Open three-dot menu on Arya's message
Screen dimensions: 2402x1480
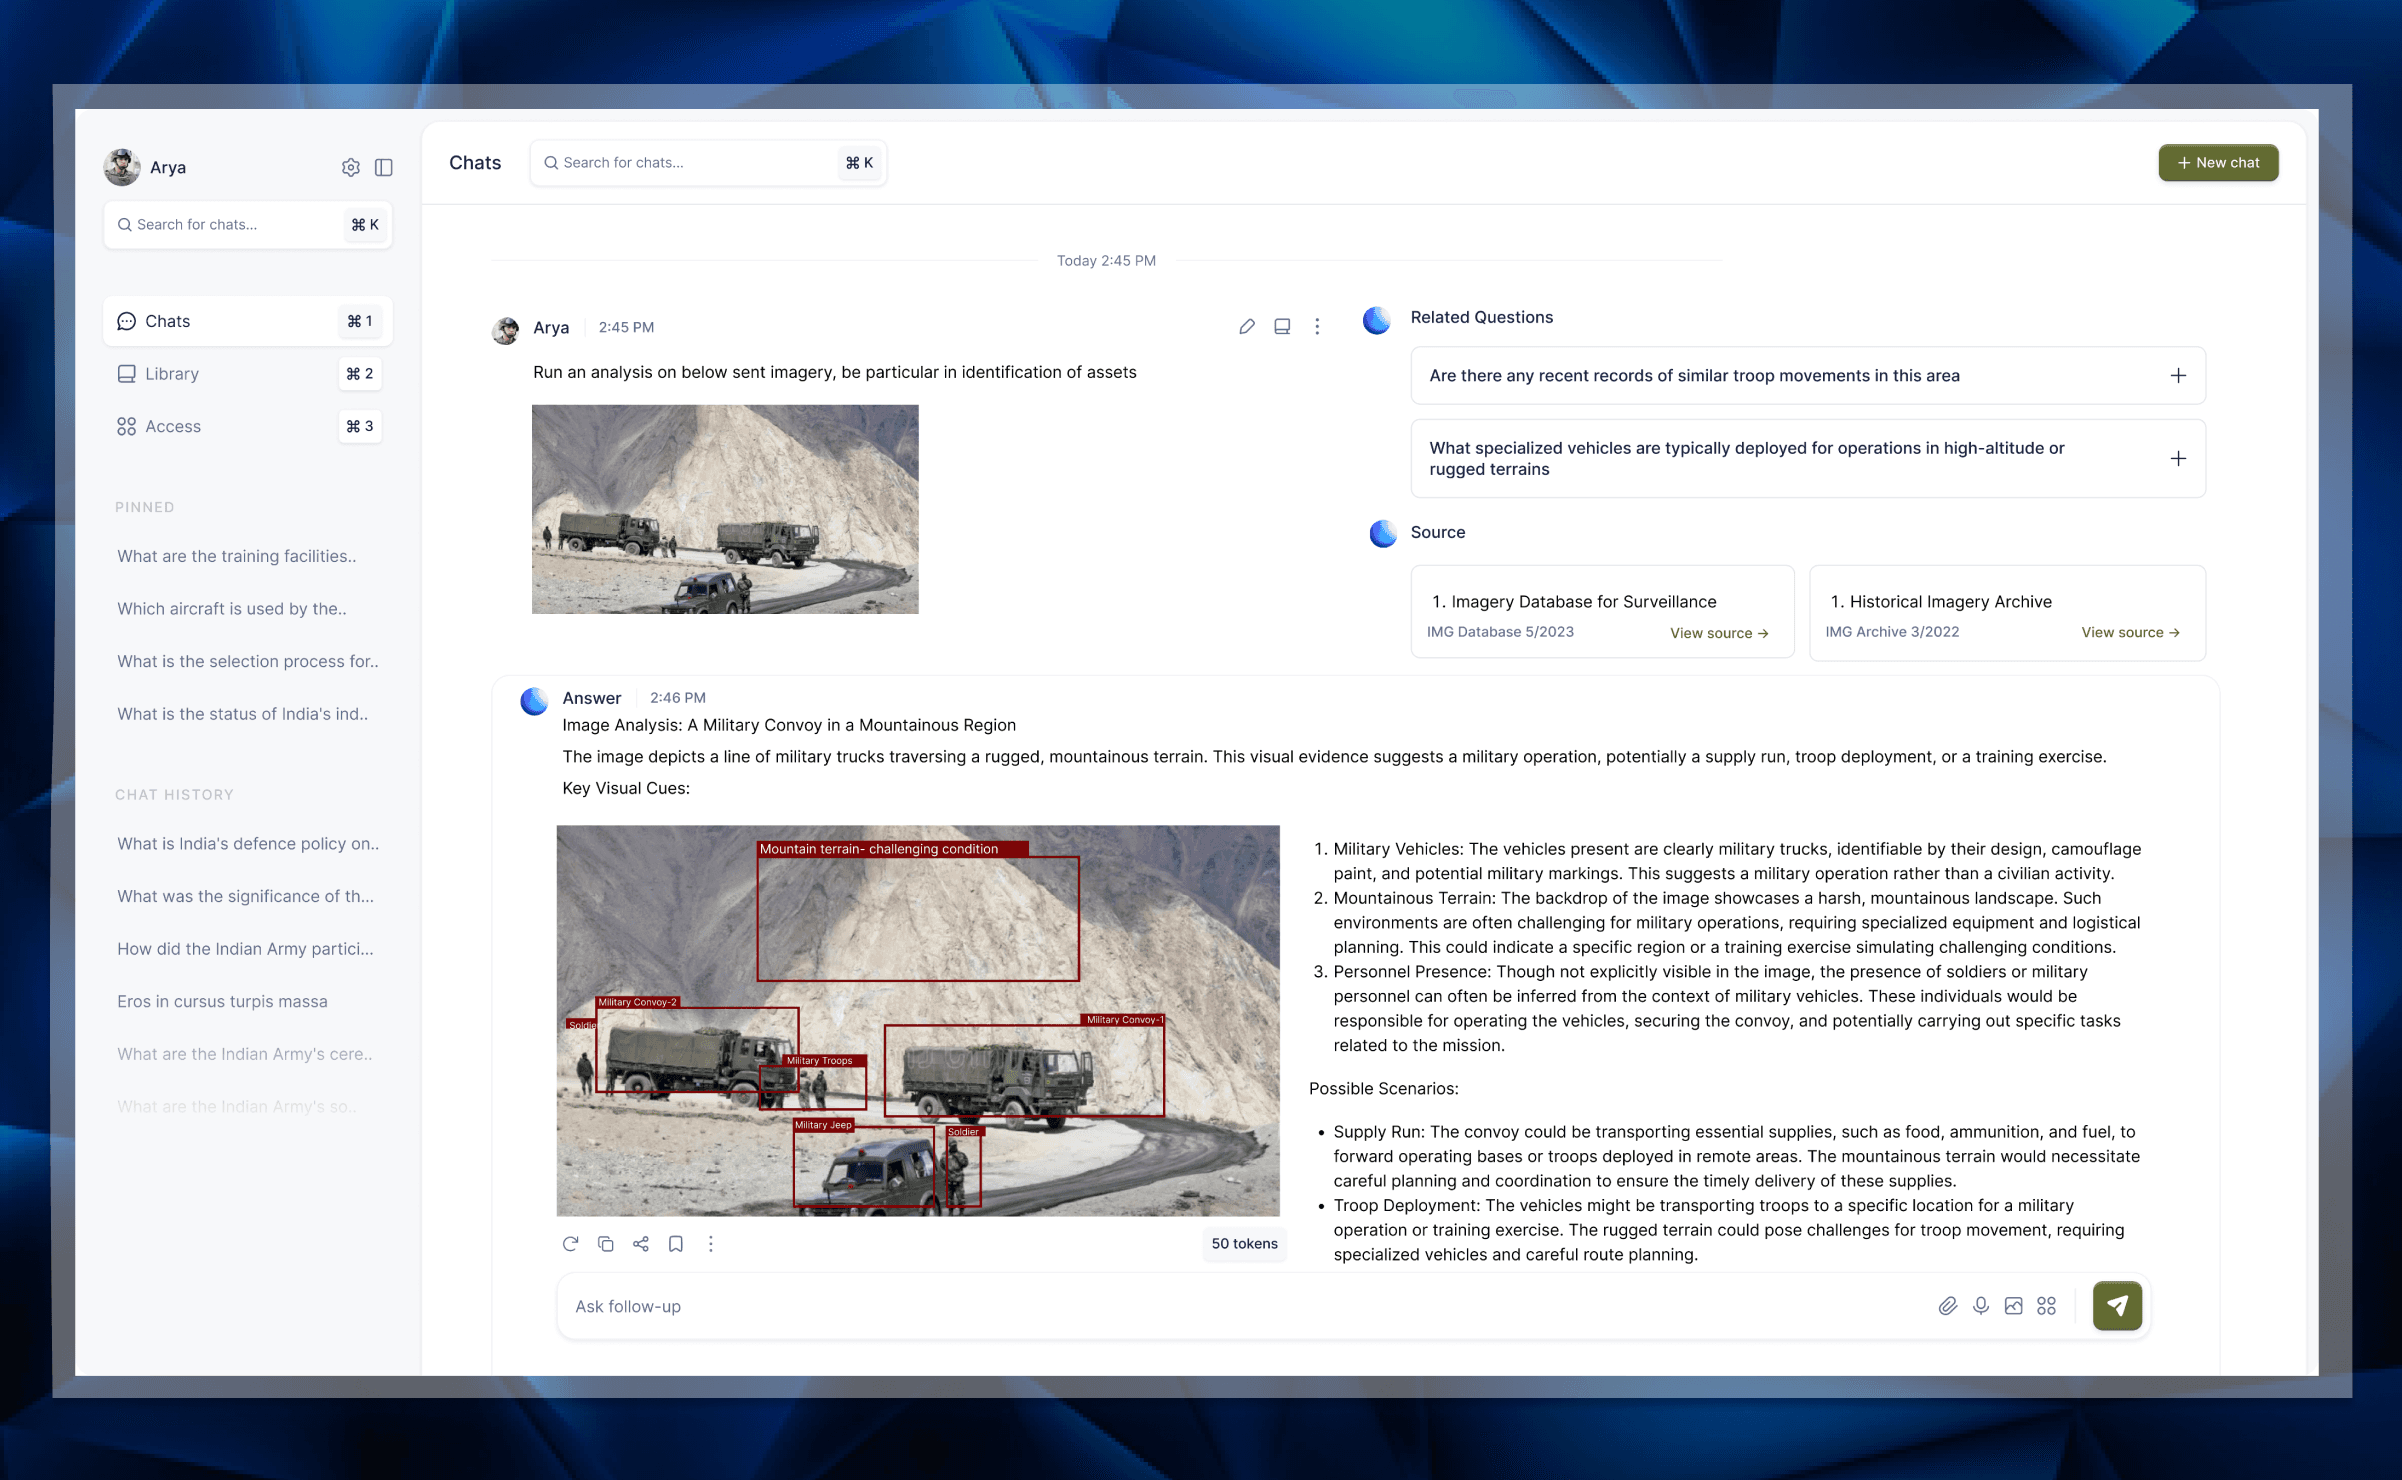(x=1317, y=327)
